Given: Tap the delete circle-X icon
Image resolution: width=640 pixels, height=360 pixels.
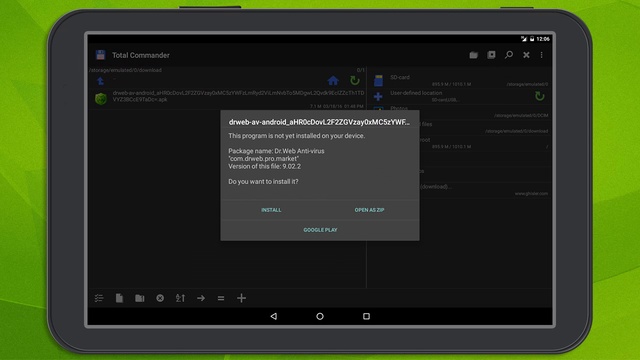Looking at the screenshot, I should 160,298.
